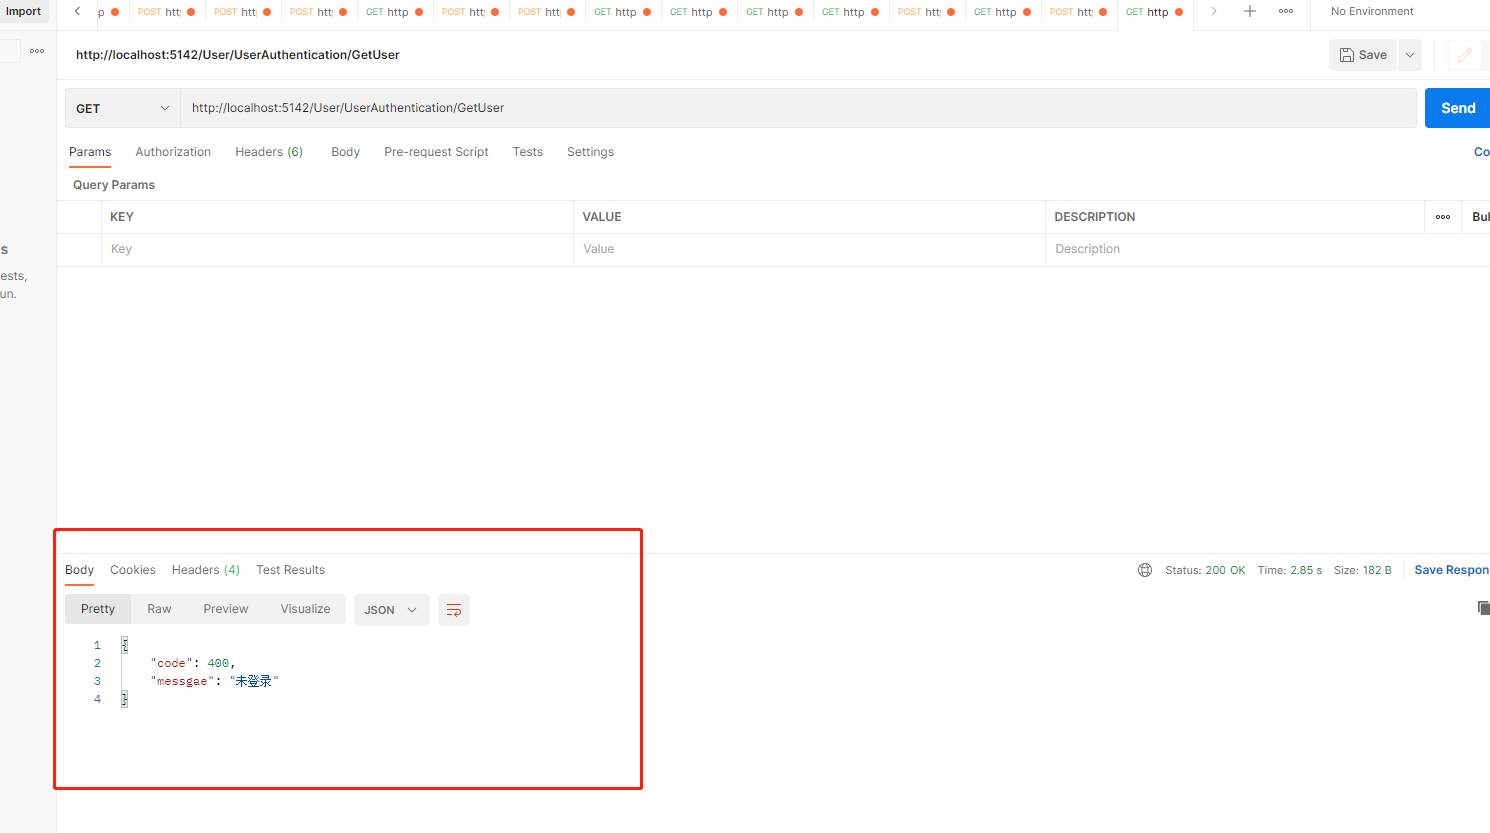Click the Save request icon

pos(1362,55)
